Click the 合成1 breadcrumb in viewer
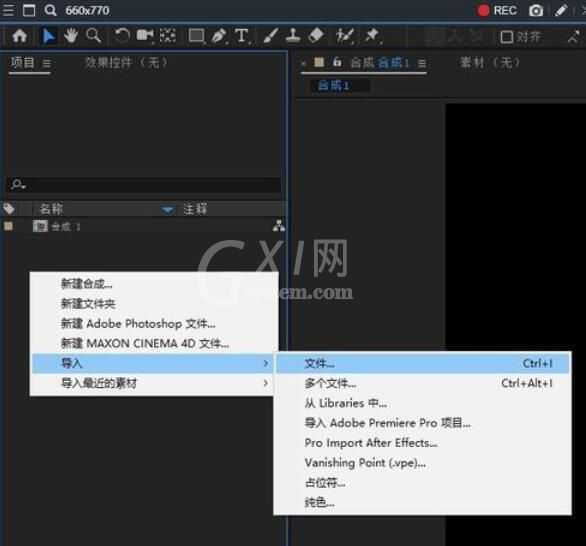 coord(333,86)
